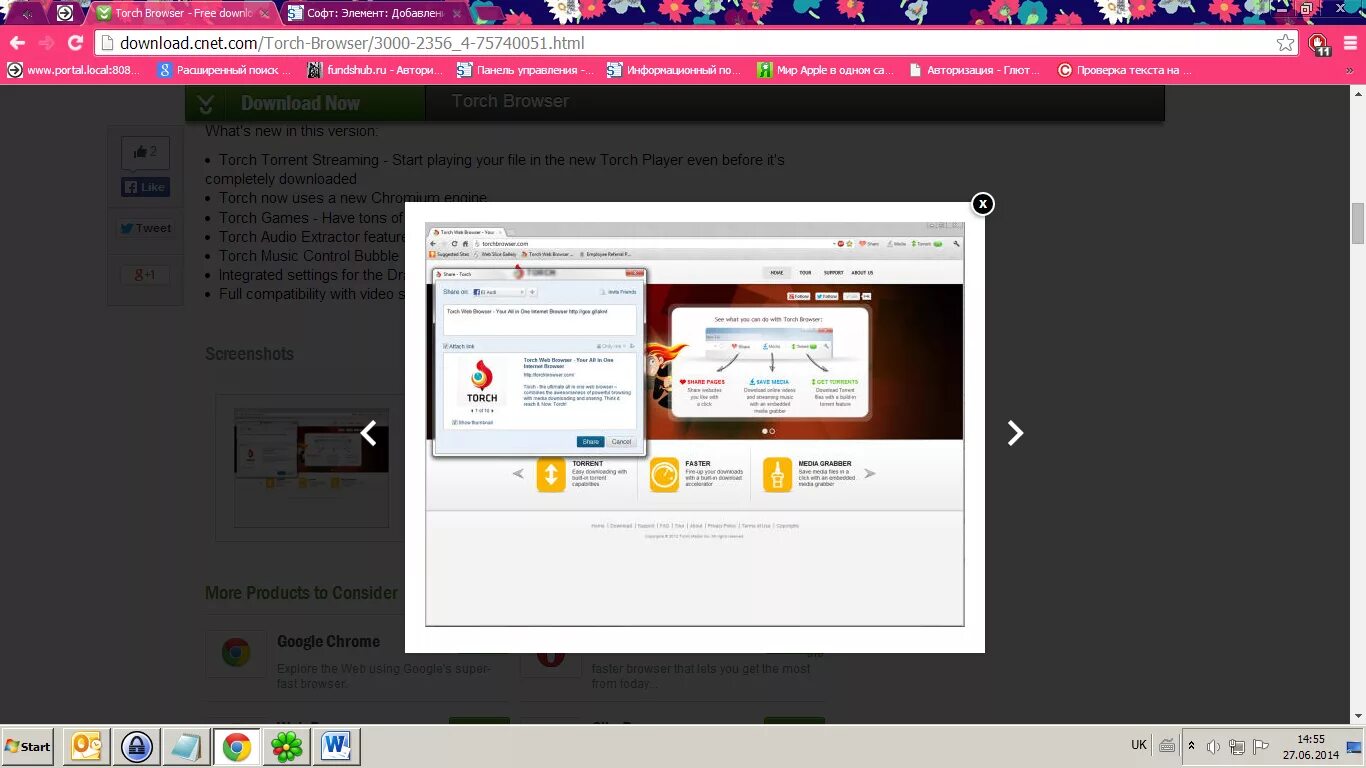Click the Tweet button
Viewport: 1366px width, 768px height.
click(146, 228)
